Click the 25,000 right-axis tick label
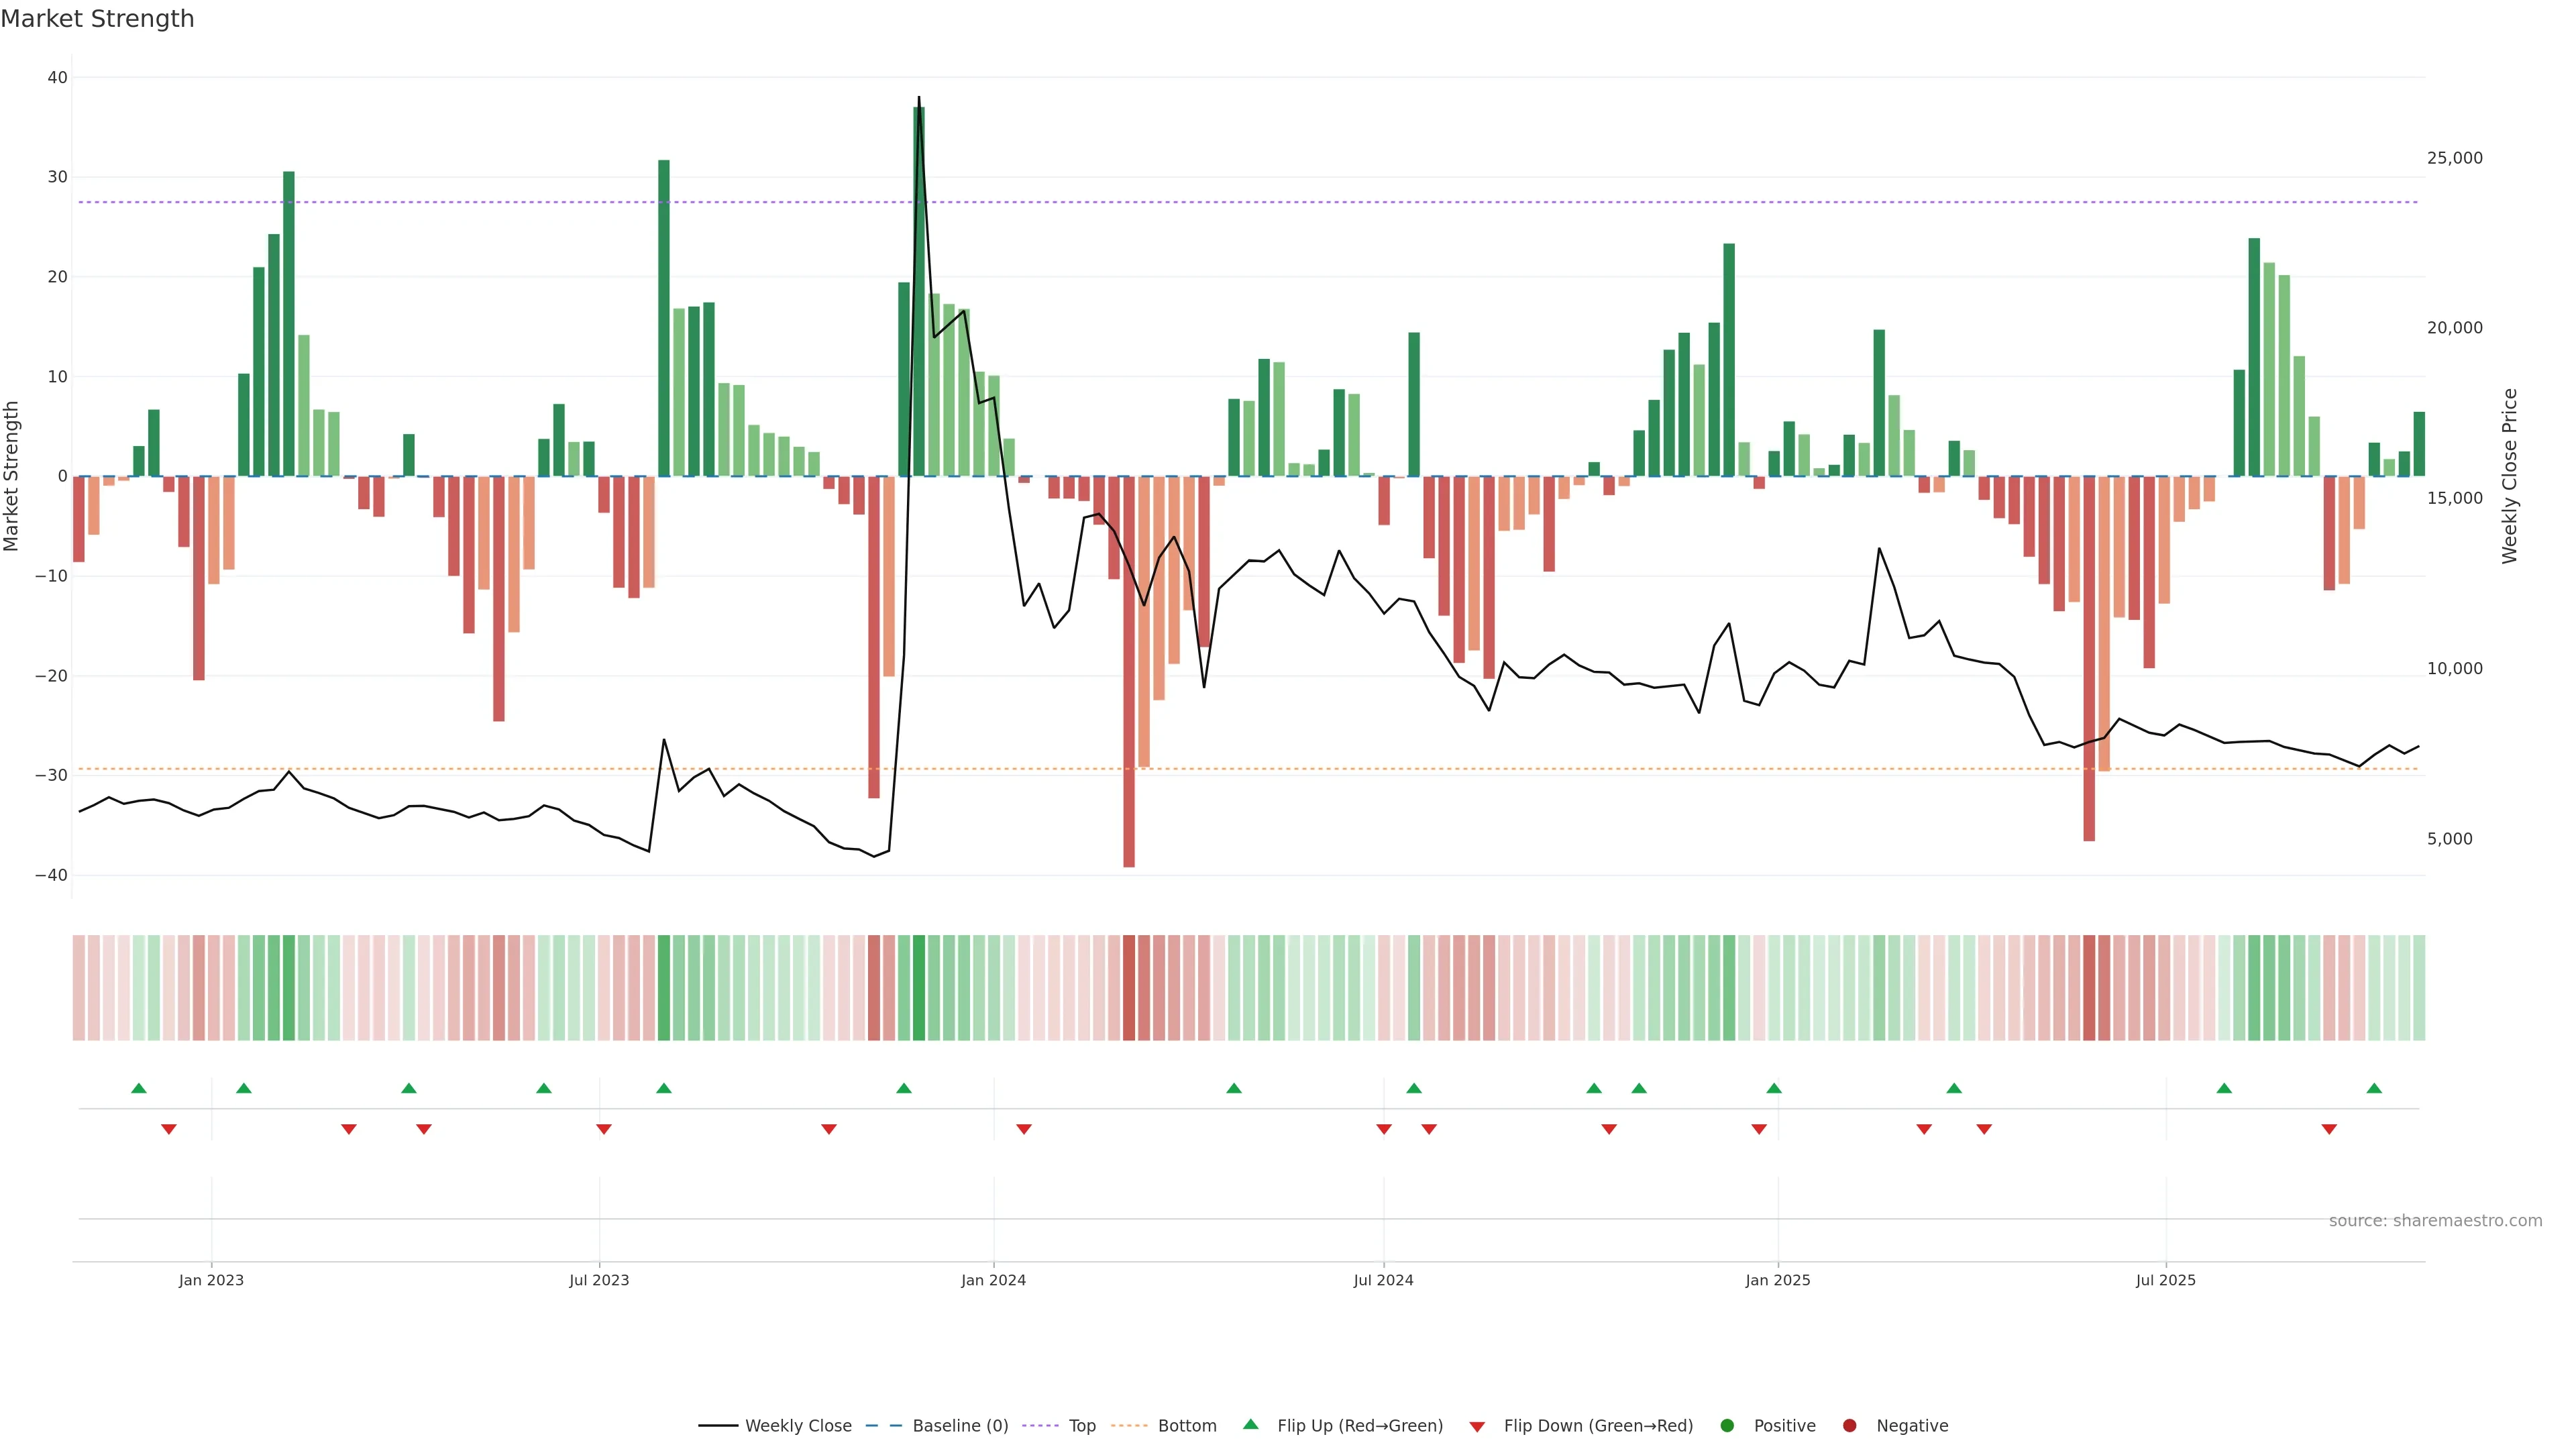The image size is (2576, 1449). pos(2454,158)
